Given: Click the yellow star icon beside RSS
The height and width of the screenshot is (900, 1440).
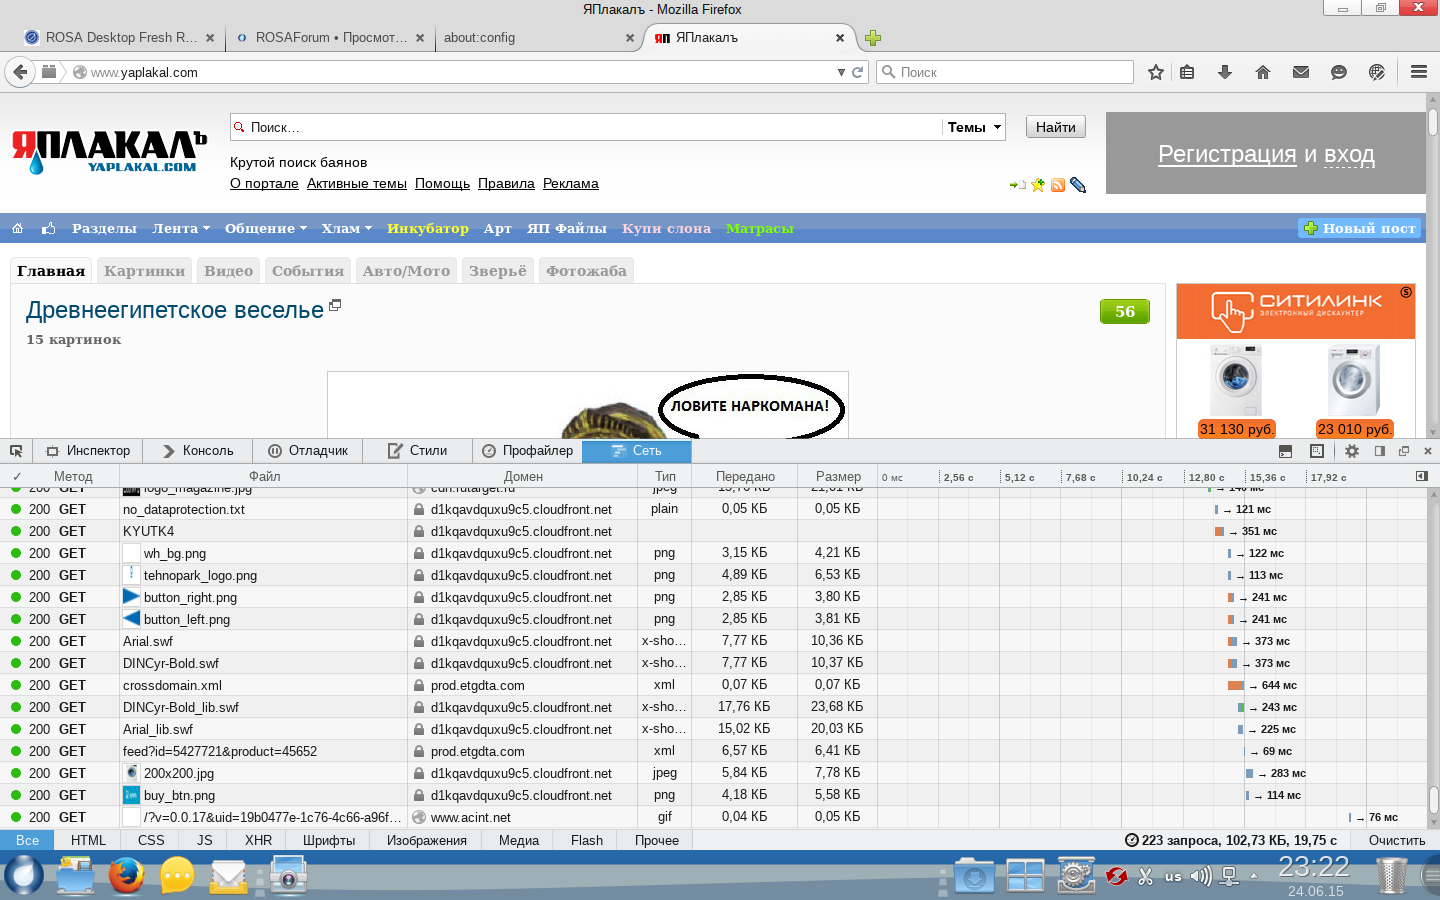Looking at the screenshot, I should tap(1038, 185).
